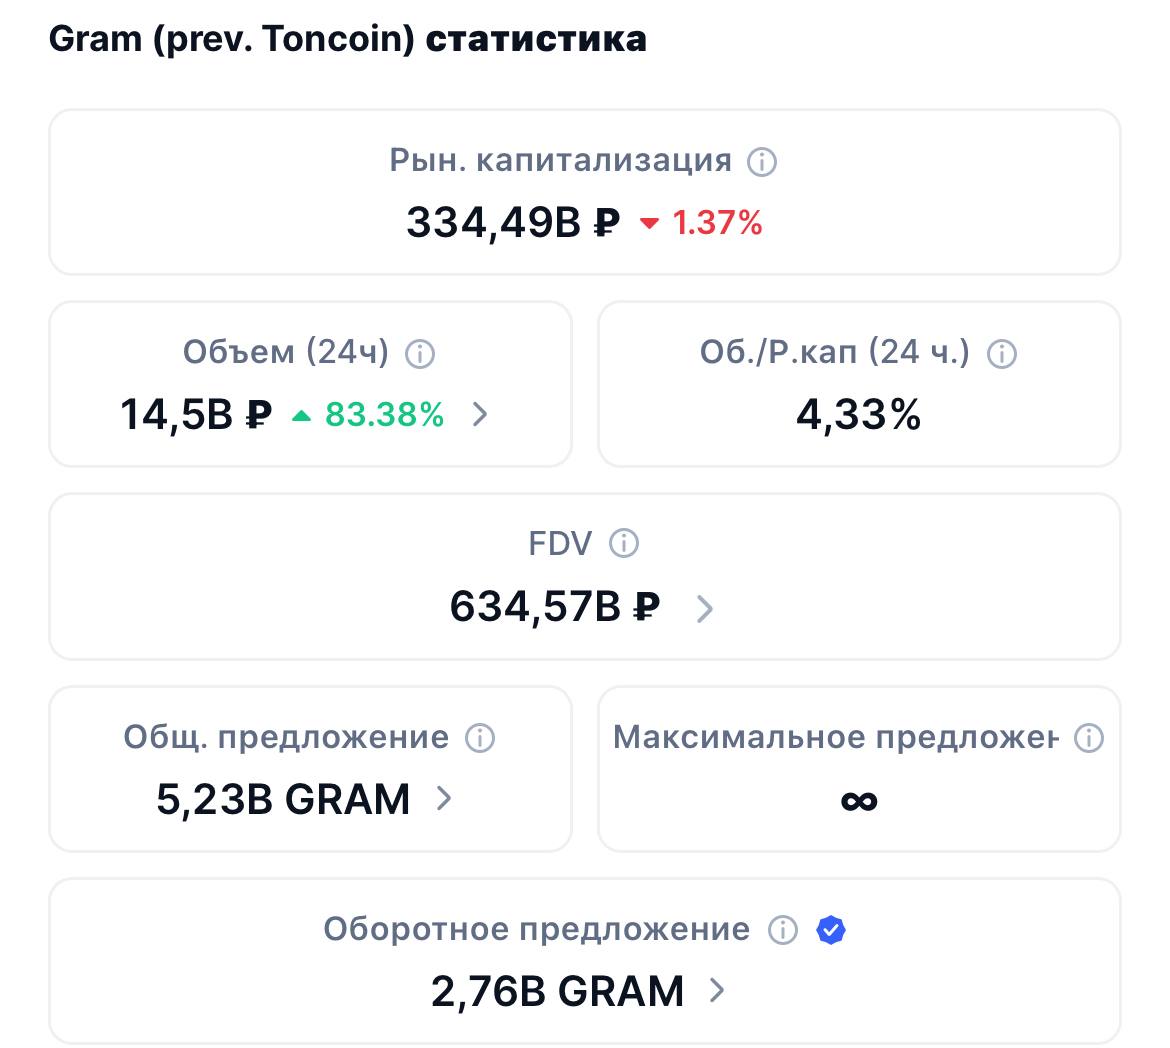Screen dimensions: 1170x1048
Task: Tap the FDV info icon
Action: [624, 543]
